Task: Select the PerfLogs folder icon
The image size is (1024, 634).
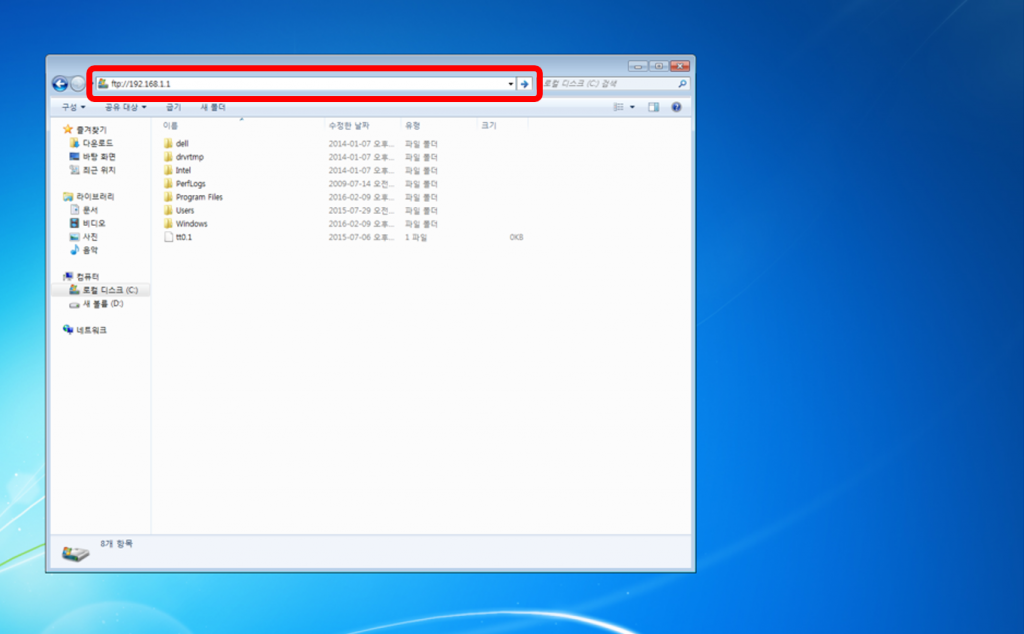Action: 168,183
